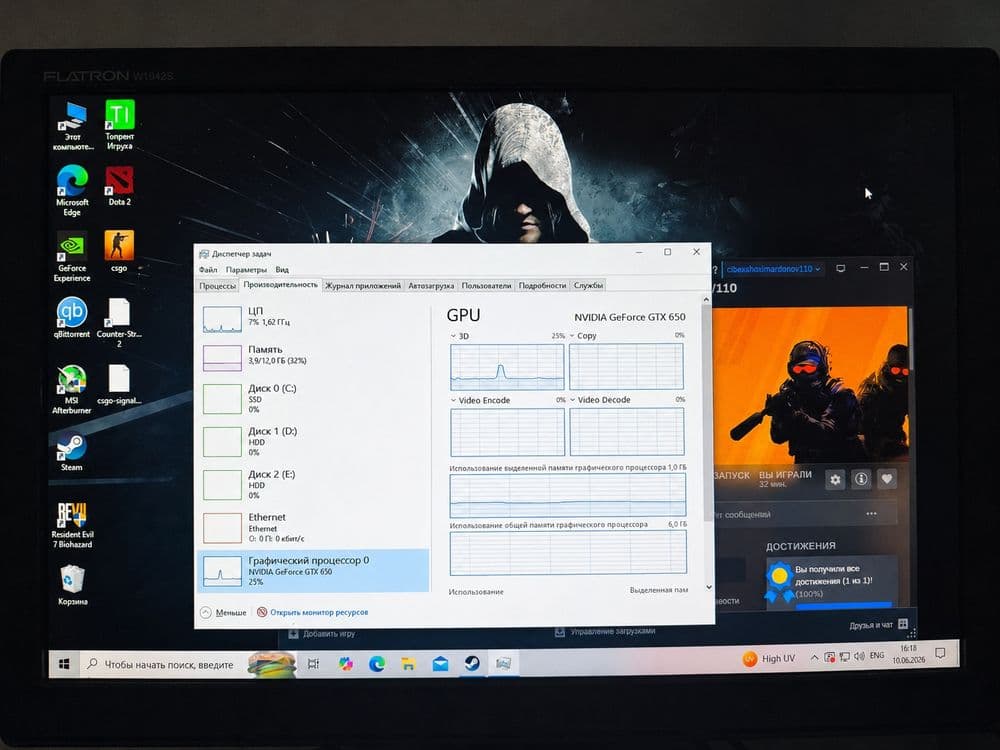The width and height of the screenshot is (1000, 750).
Task: Select Диск 1 (D:) entry
Action: point(313,441)
